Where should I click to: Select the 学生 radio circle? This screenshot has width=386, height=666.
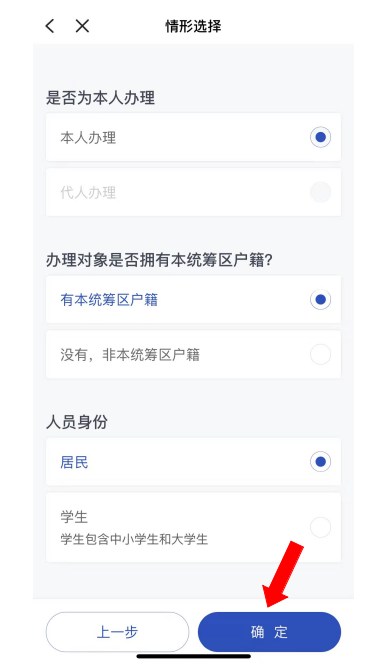[x=320, y=527]
